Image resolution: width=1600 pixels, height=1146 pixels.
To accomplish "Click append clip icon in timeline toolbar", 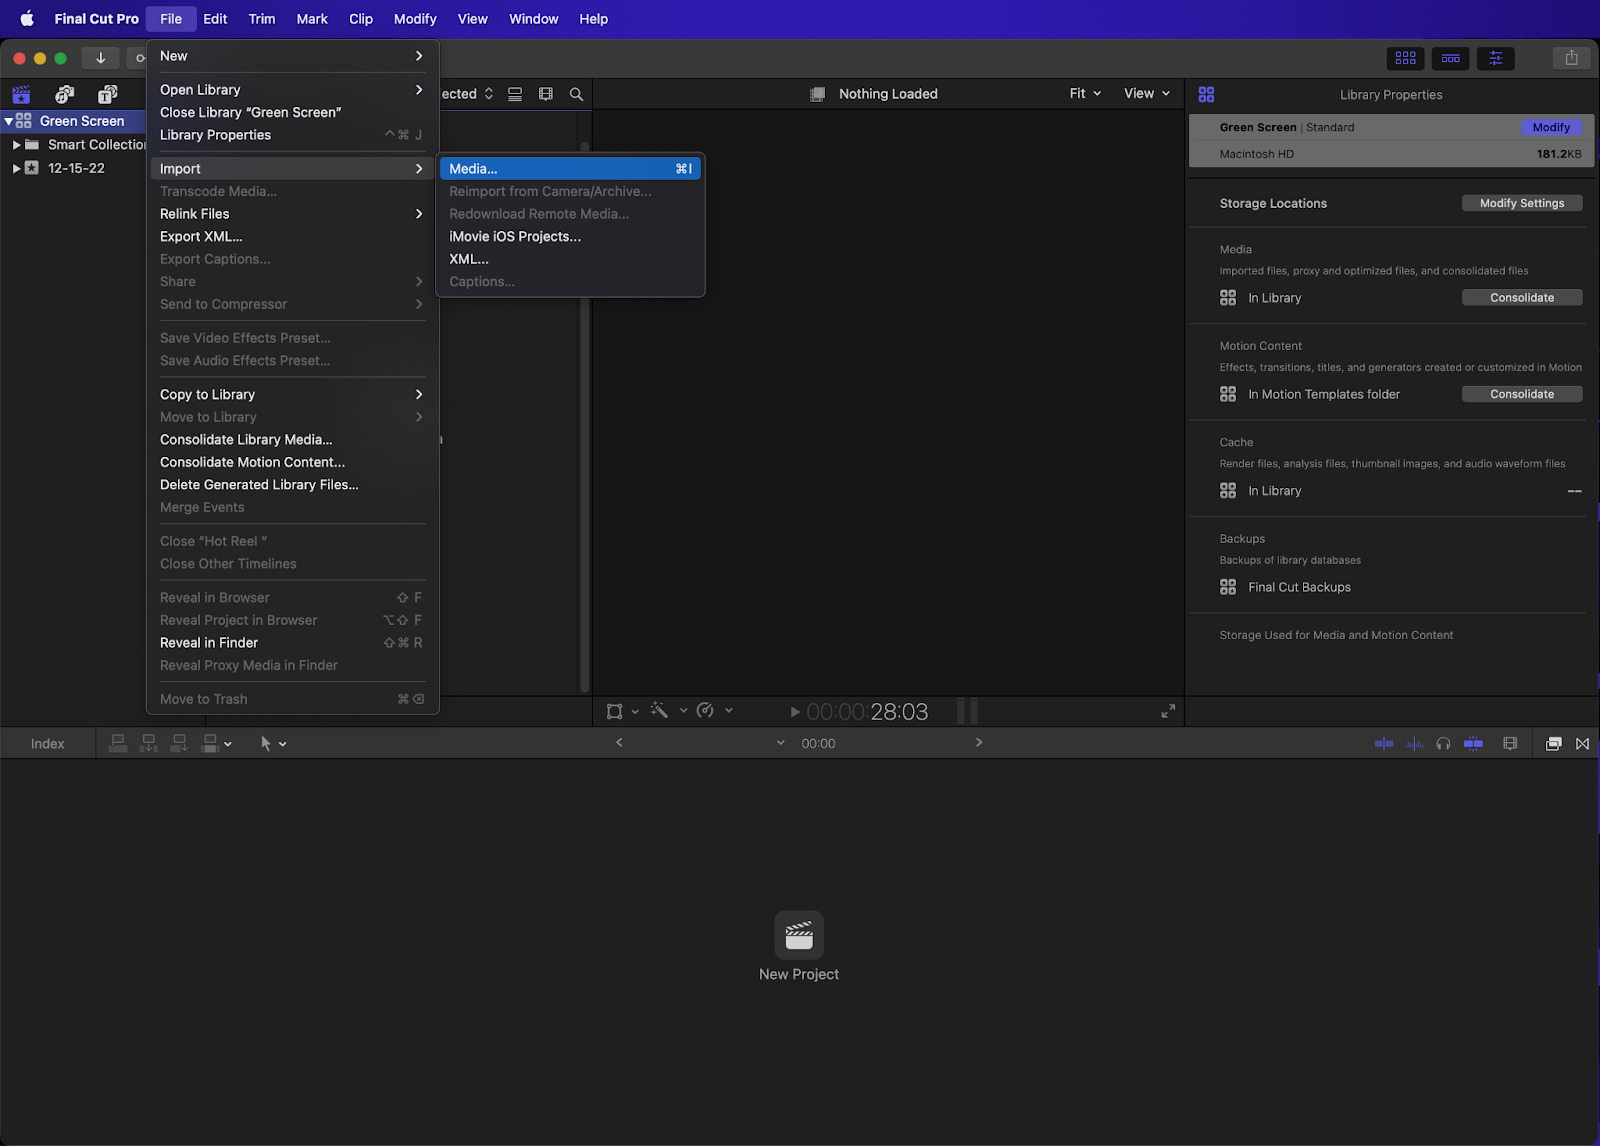I will 179,743.
